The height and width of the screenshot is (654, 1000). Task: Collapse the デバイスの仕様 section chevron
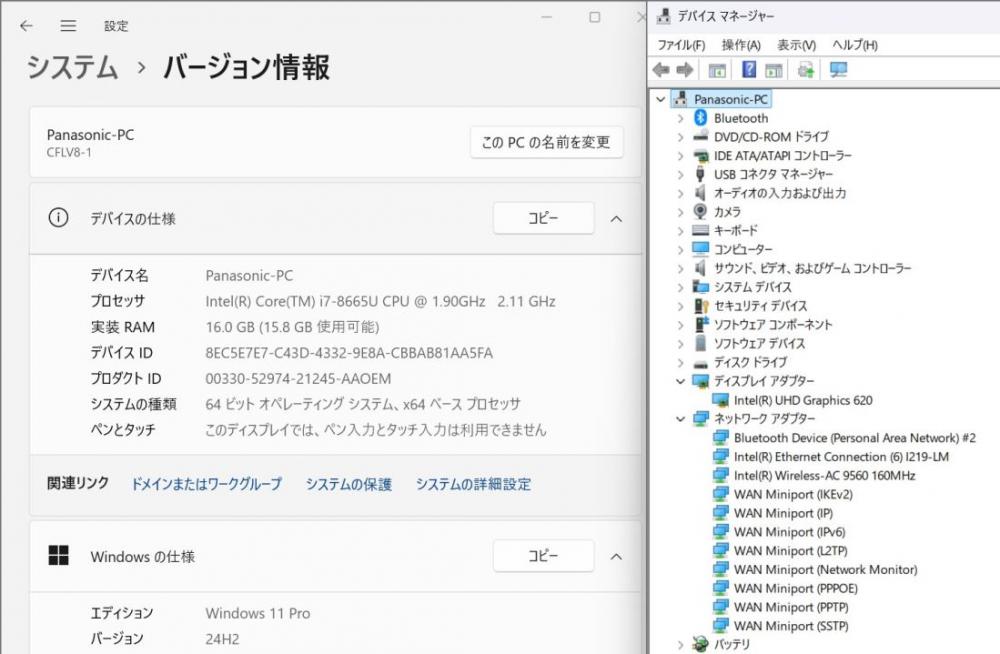click(615, 219)
